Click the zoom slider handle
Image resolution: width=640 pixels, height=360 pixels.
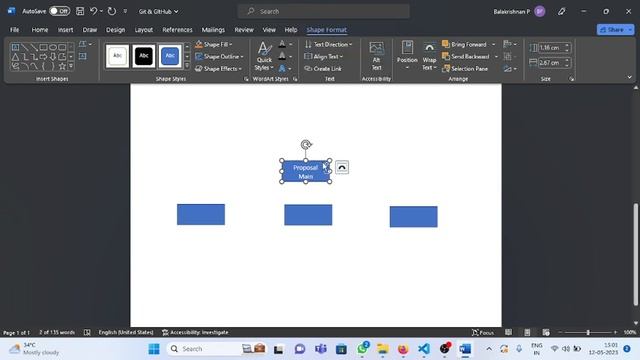(588, 332)
